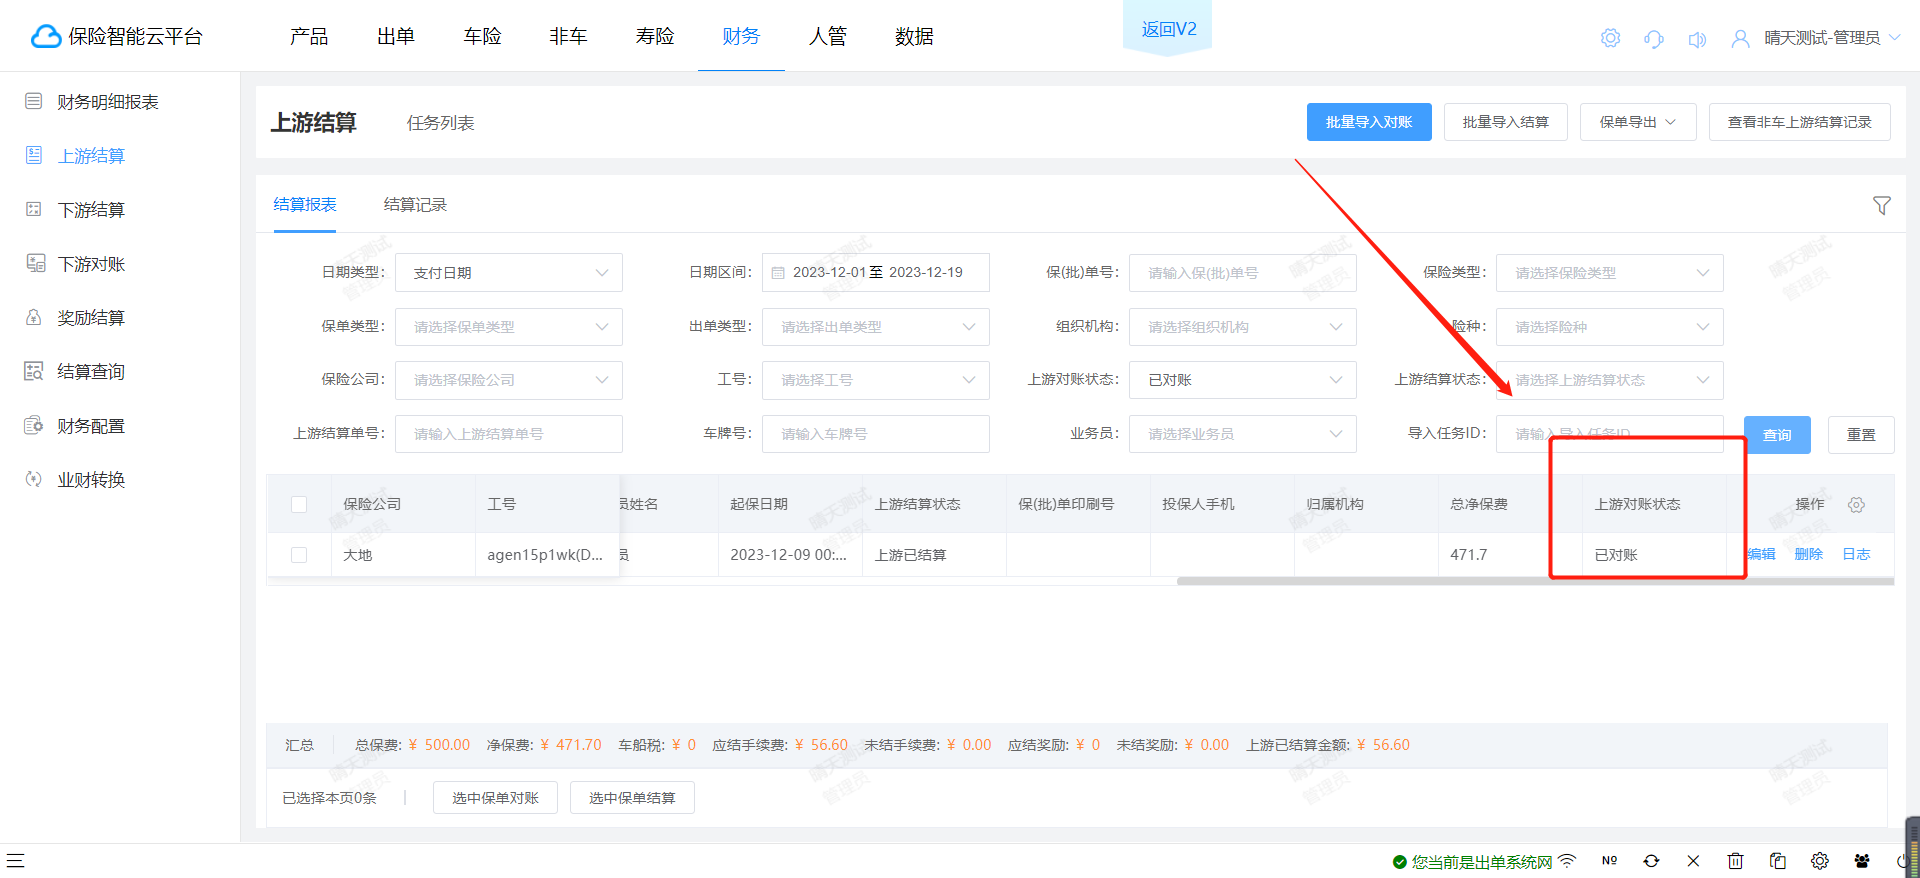Click the 查询 button

tap(1777, 435)
